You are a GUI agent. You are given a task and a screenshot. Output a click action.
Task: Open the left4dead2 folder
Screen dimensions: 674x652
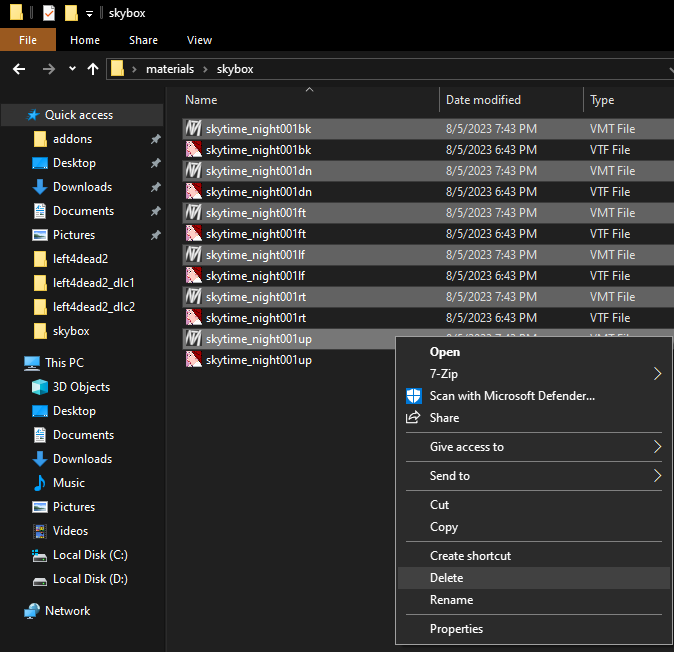[80, 259]
